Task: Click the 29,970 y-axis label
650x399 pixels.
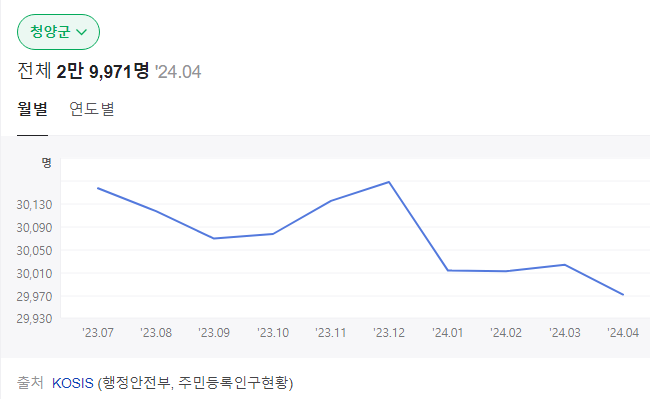Action: (x=34, y=297)
